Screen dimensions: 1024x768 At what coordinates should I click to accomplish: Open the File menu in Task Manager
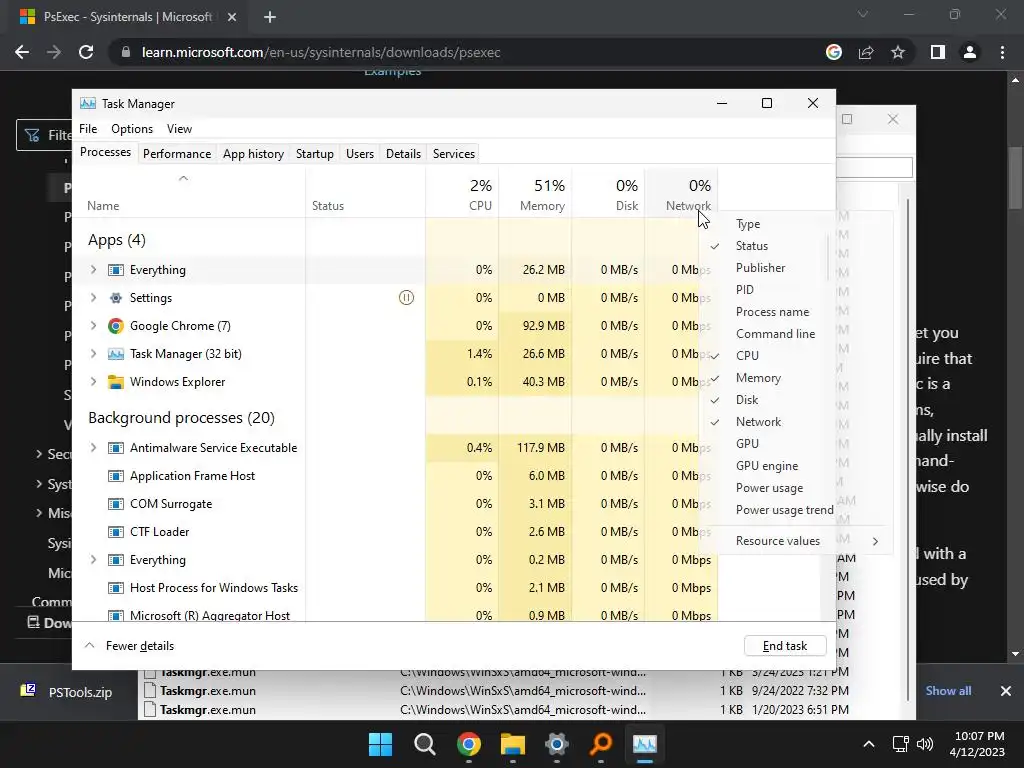pos(88,129)
